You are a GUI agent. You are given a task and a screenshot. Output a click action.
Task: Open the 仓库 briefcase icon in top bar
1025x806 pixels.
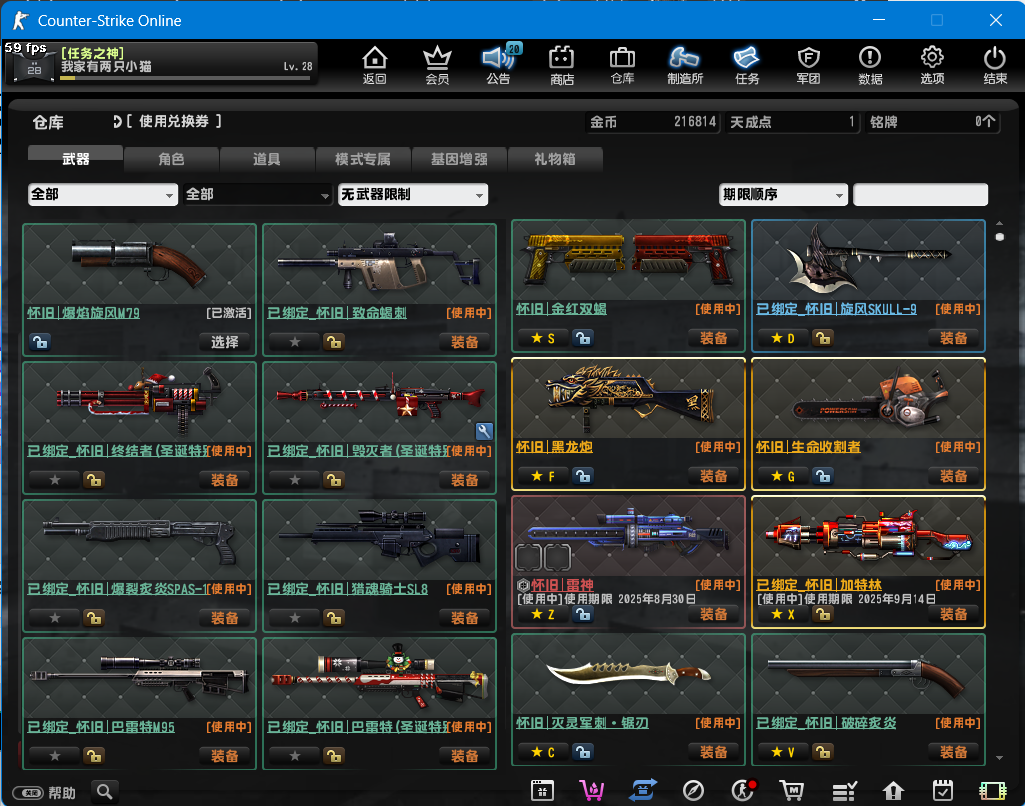click(x=622, y=65)
